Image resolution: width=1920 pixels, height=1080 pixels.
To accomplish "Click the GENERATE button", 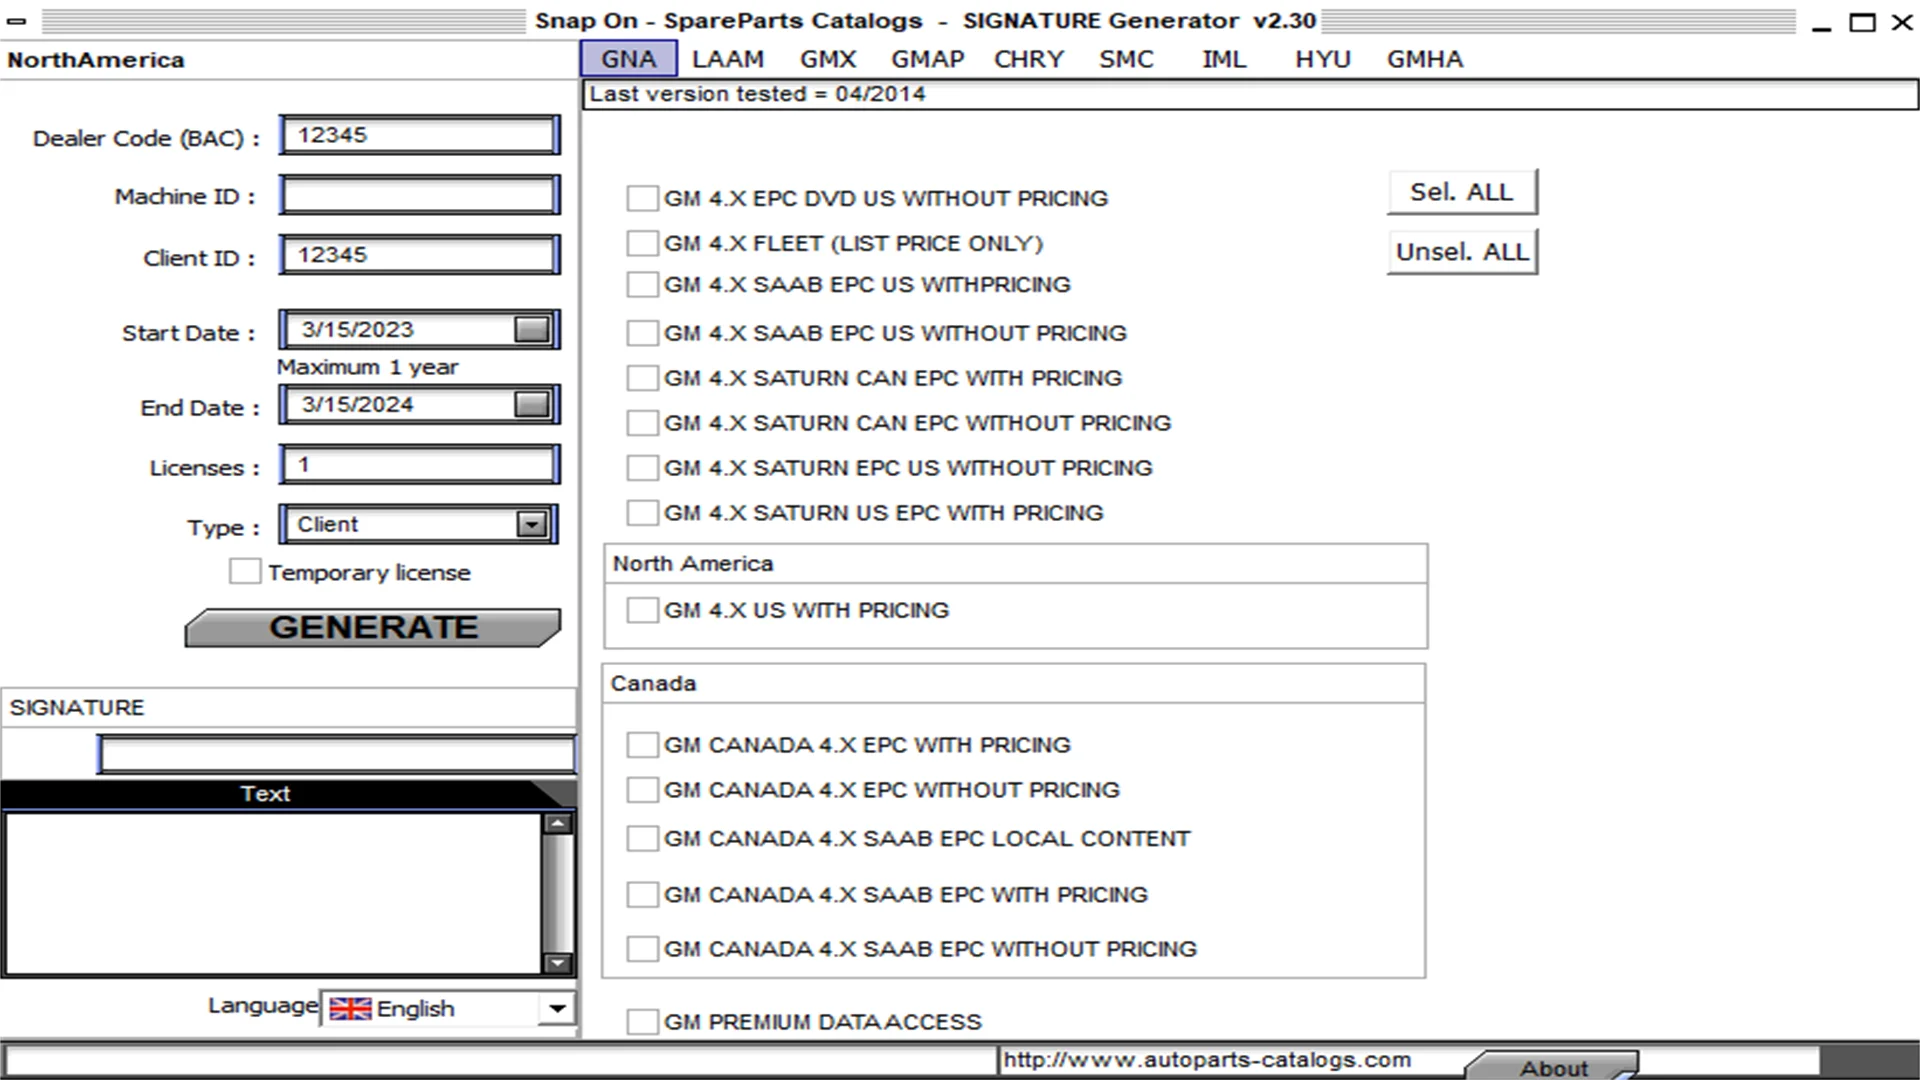I will tap(373, 627).
